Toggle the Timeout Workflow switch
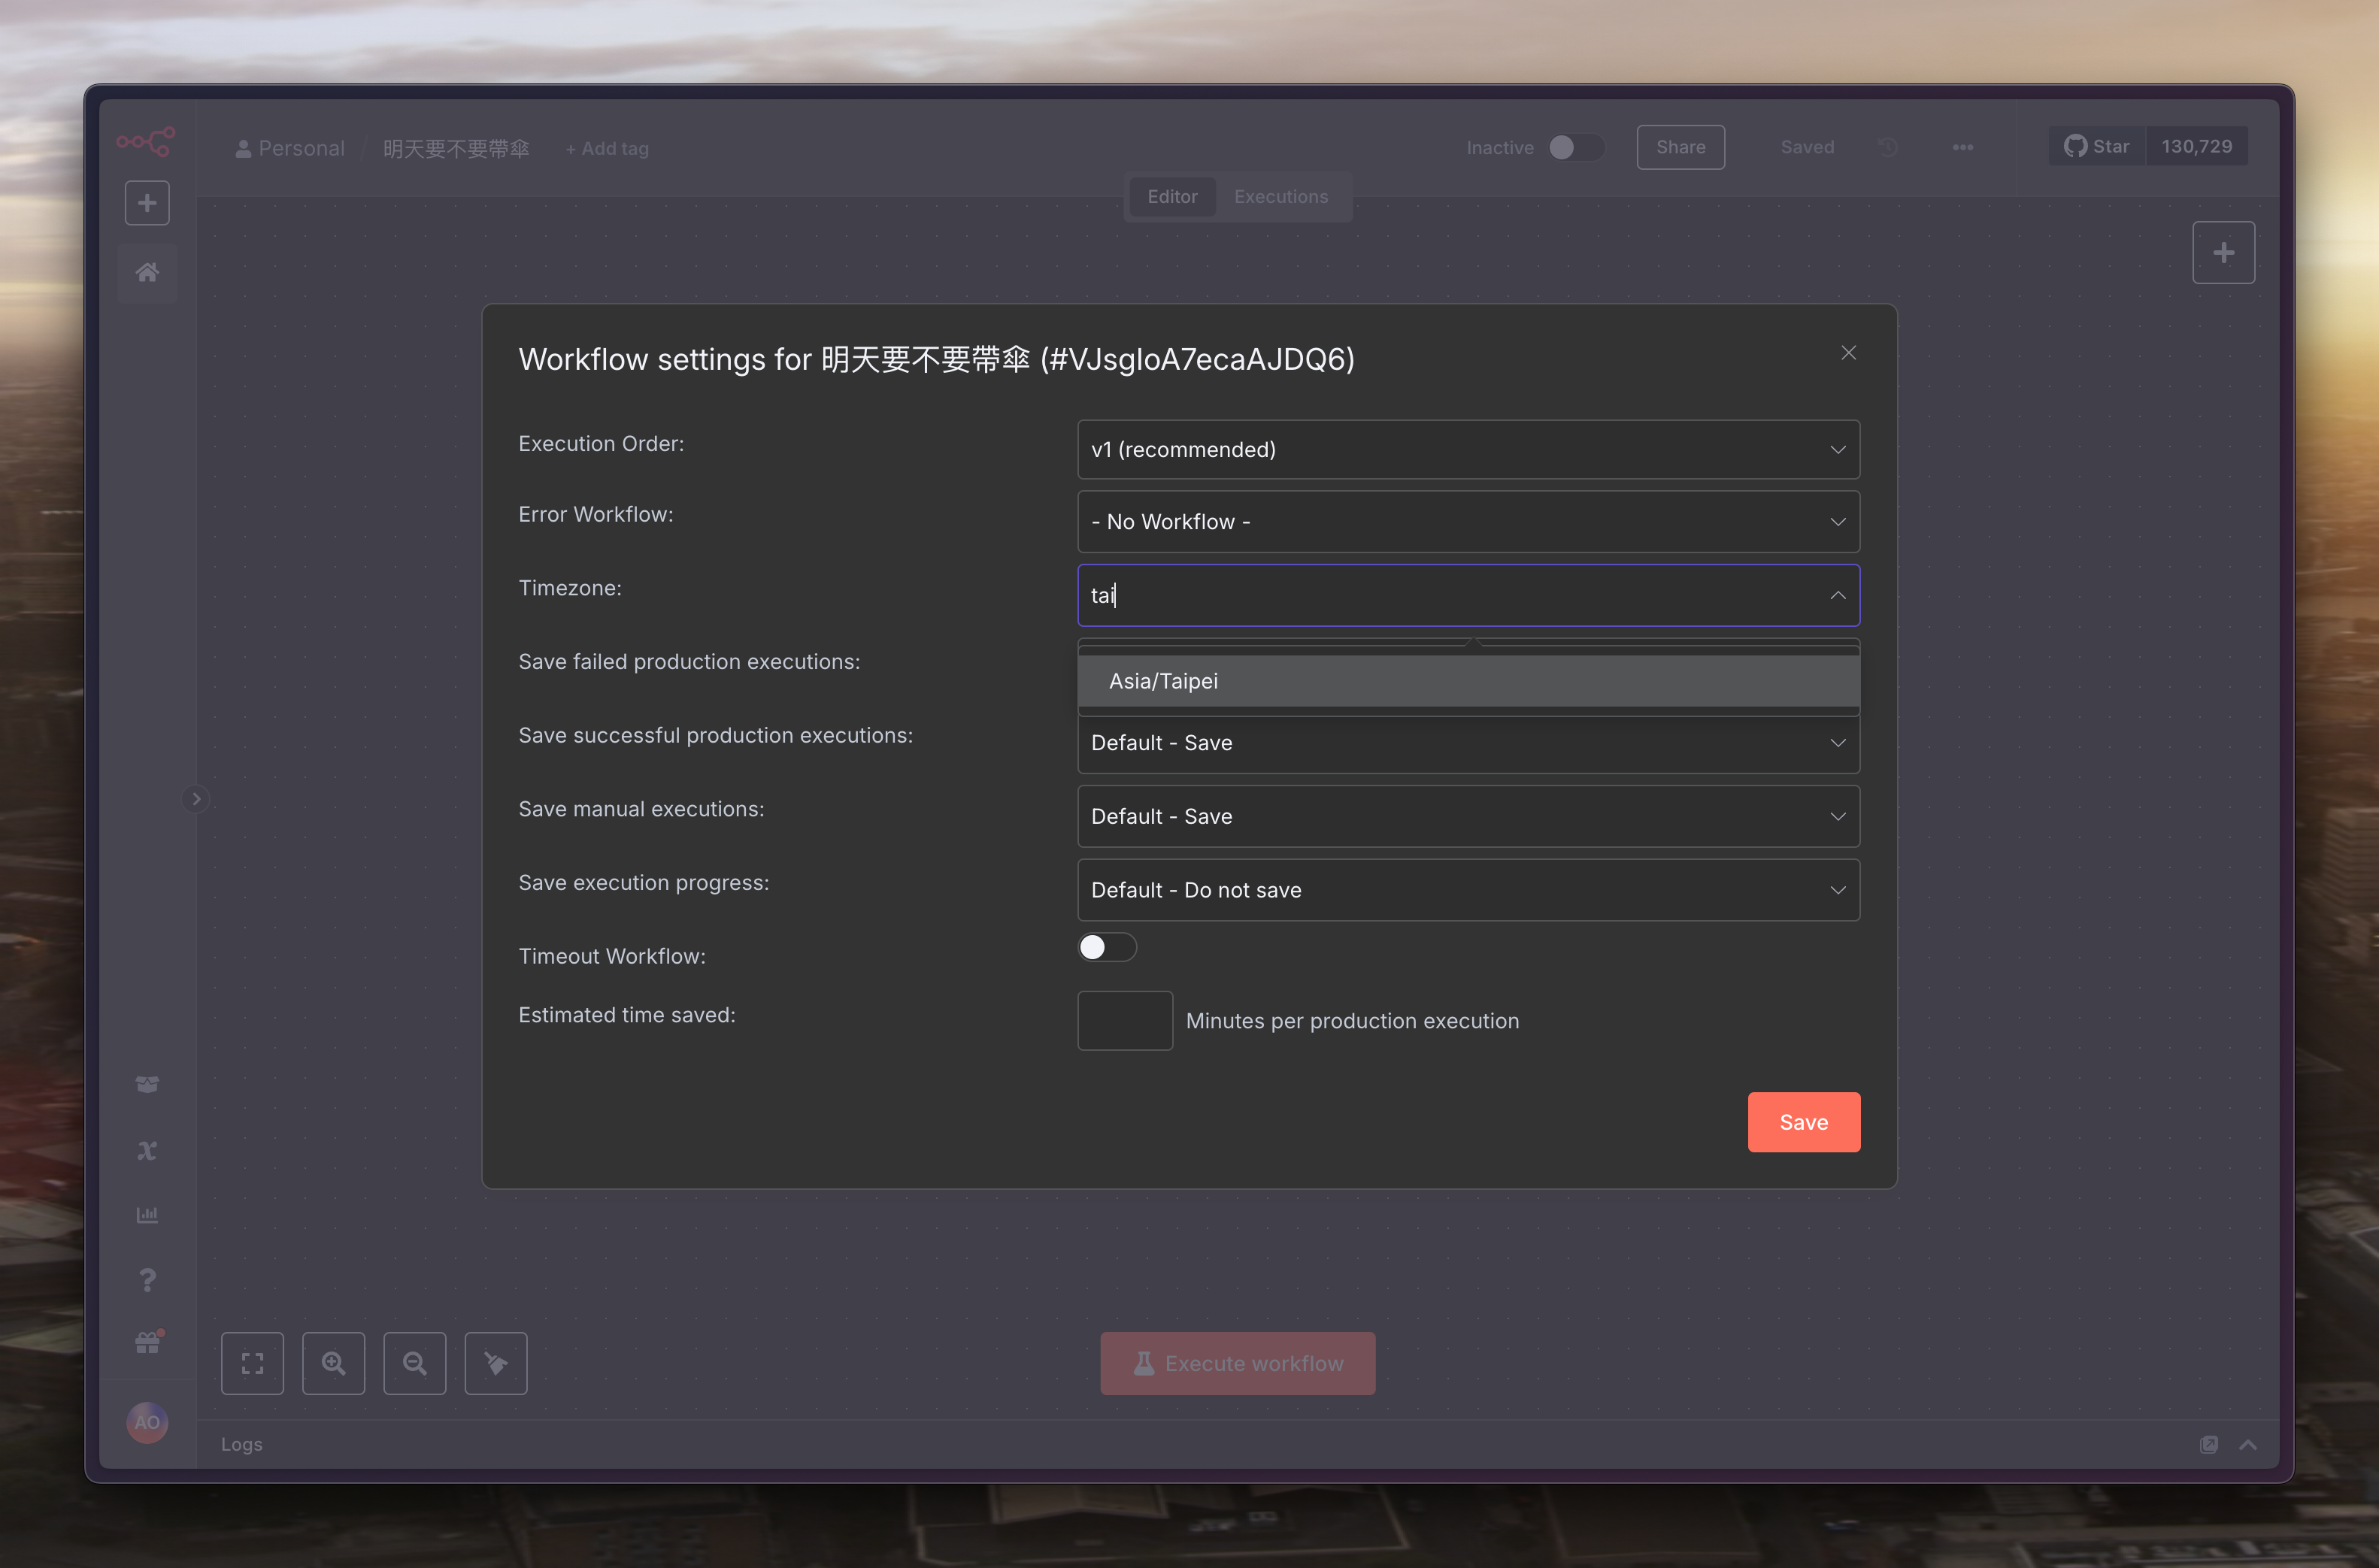 click(1106, 947)
